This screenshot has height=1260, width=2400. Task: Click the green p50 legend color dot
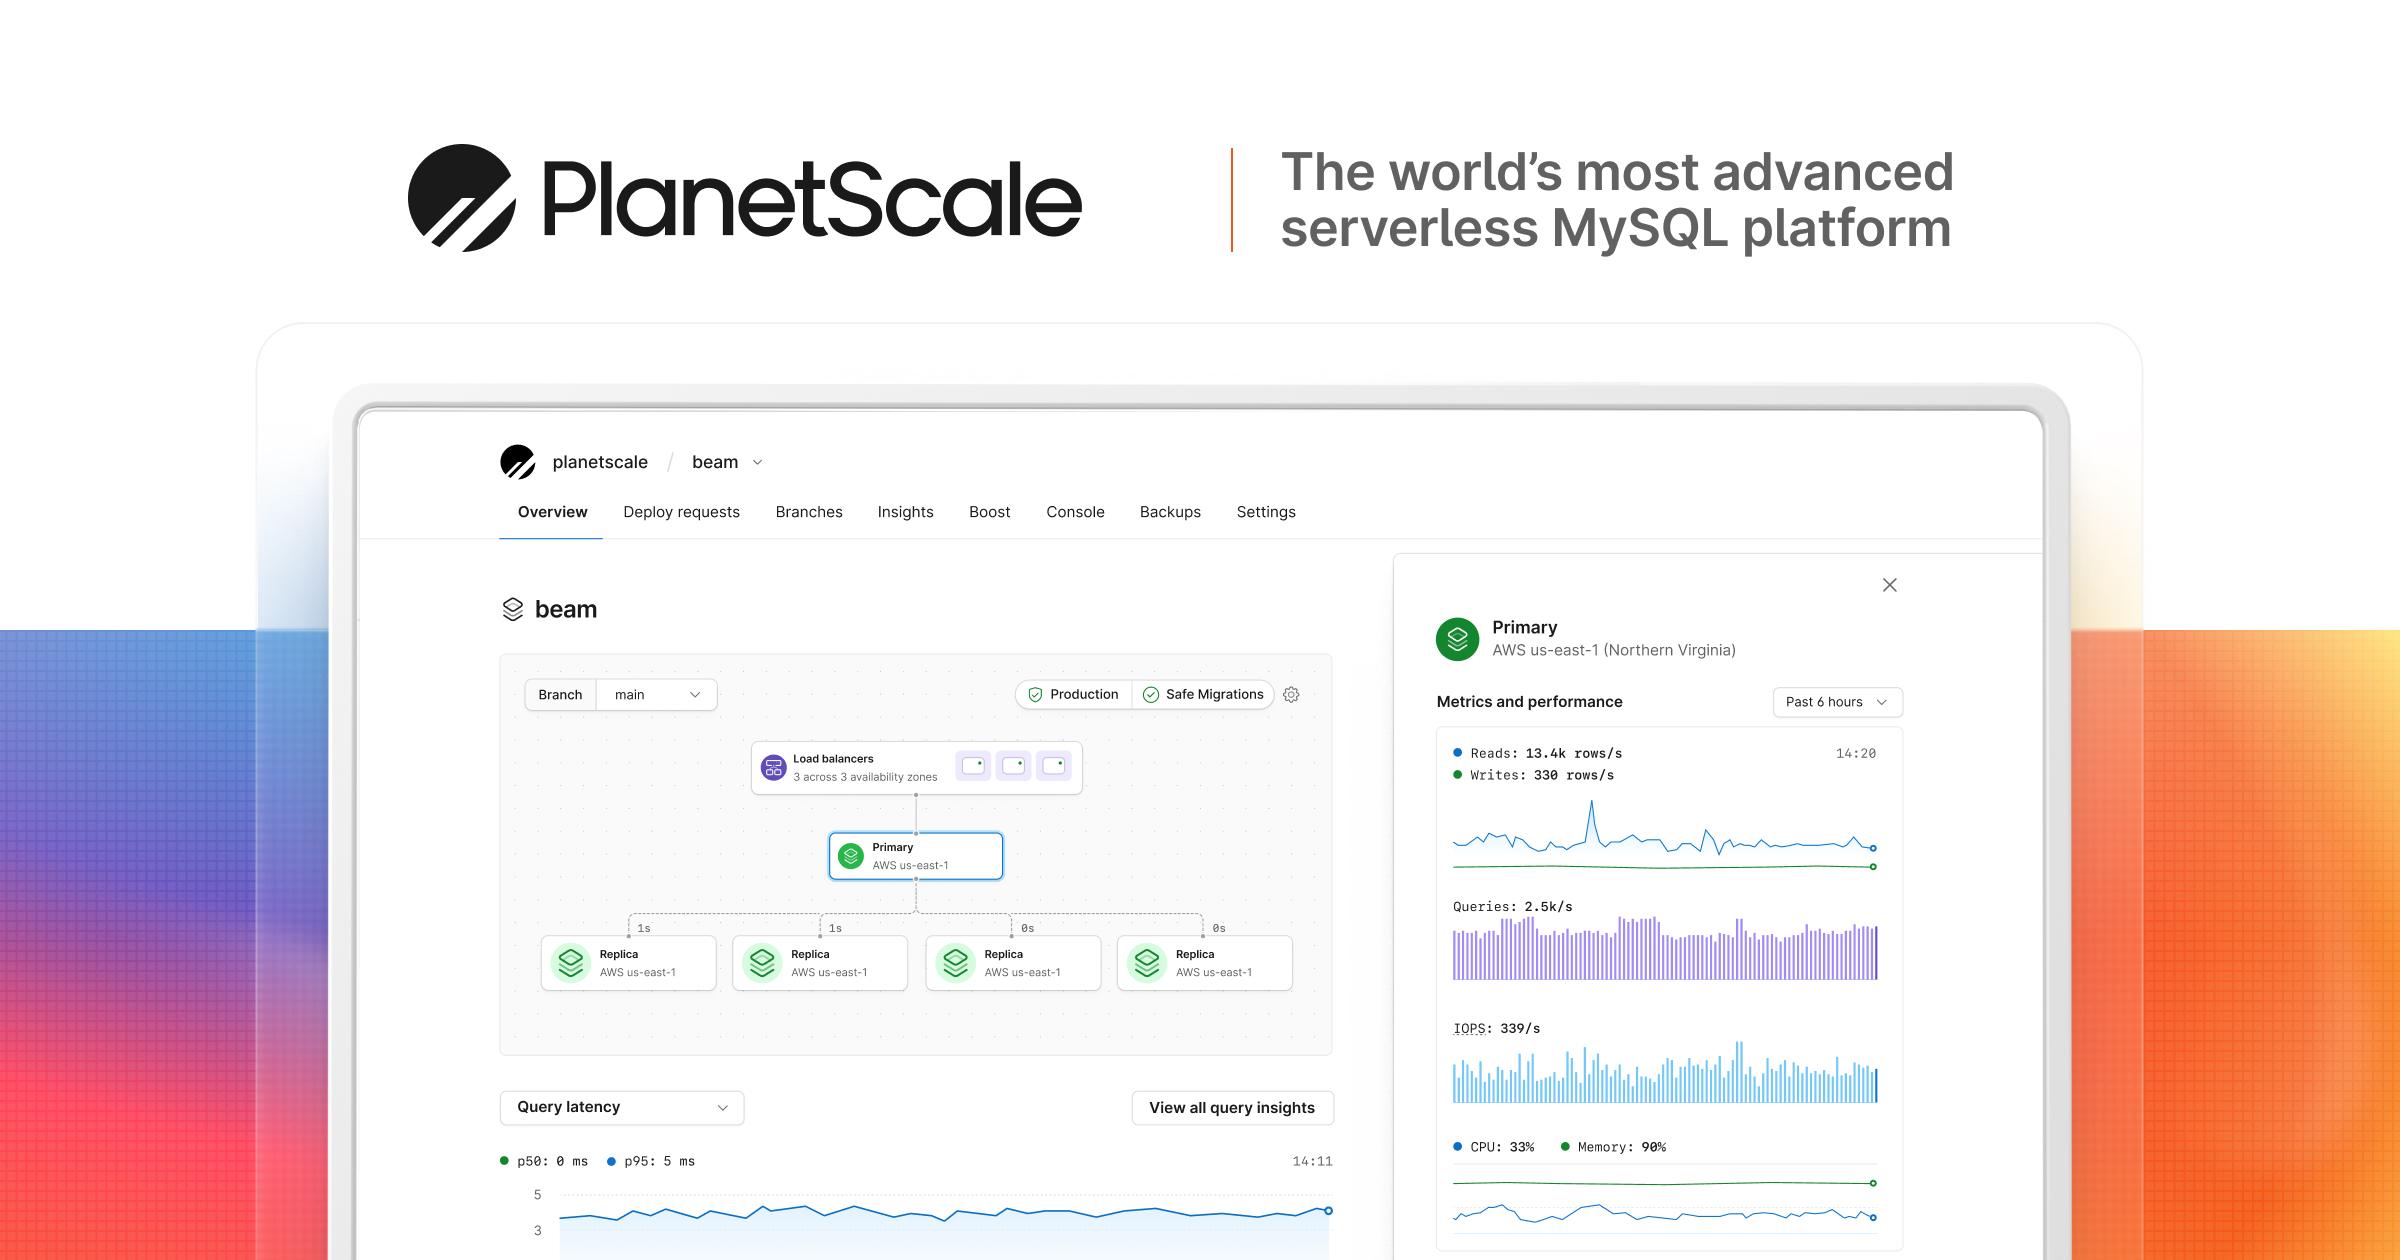click(504, 1161)
